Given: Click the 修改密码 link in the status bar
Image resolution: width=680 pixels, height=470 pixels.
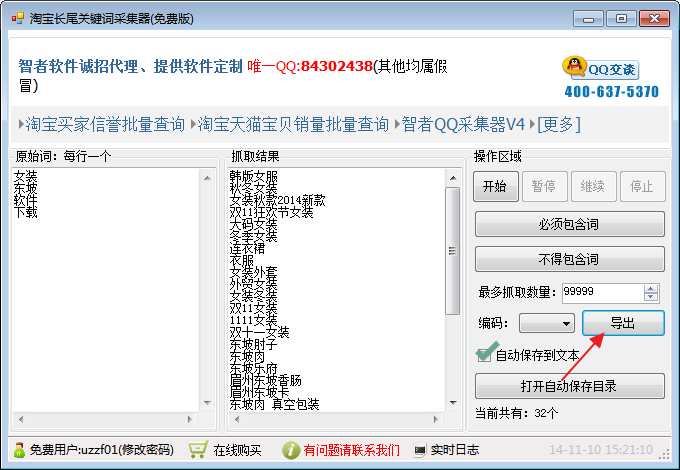Looking at the screenshot, I should click(145, 450).
